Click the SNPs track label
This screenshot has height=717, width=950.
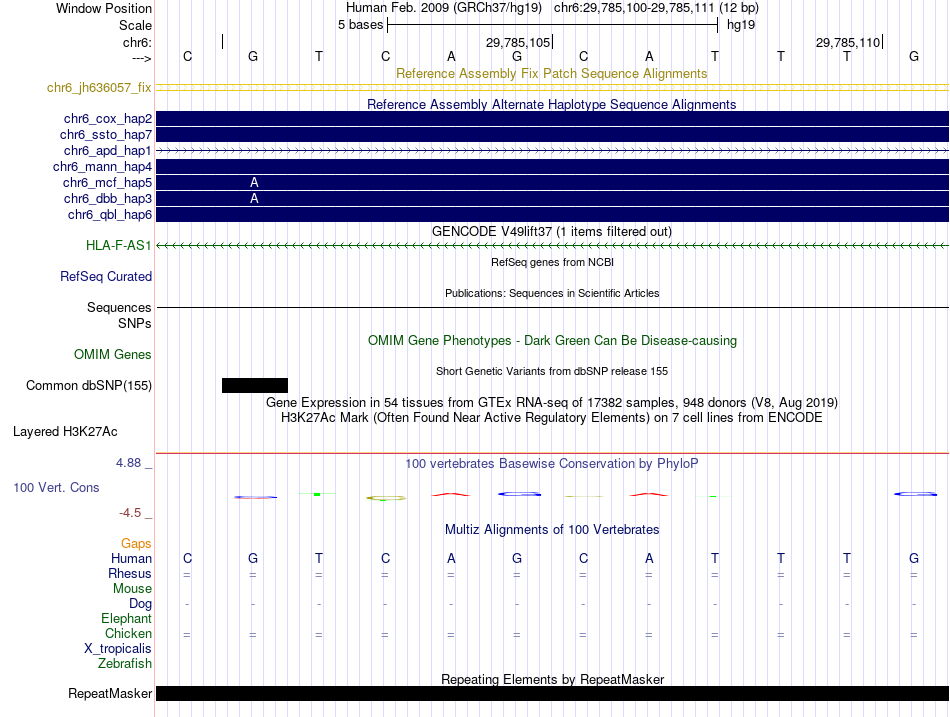(135, 323)
